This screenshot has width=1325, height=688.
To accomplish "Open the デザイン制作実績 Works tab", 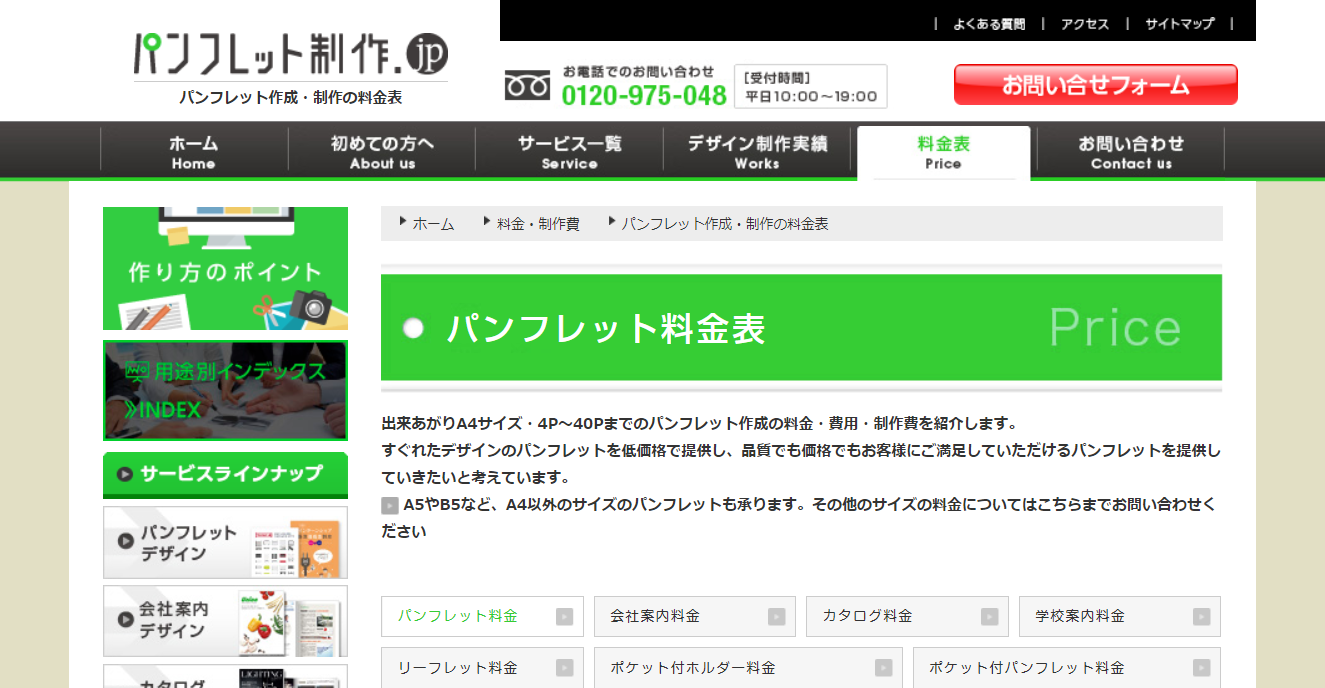I will pos(757,151).
